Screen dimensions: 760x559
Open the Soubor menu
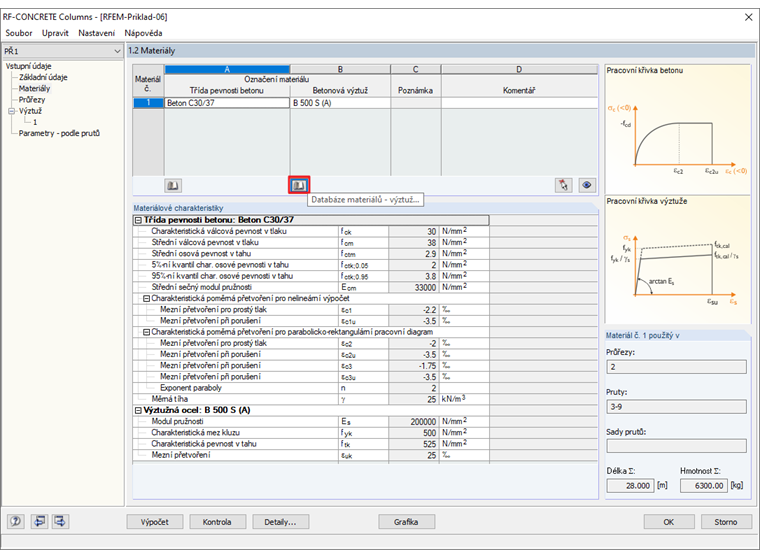[19, 33]
